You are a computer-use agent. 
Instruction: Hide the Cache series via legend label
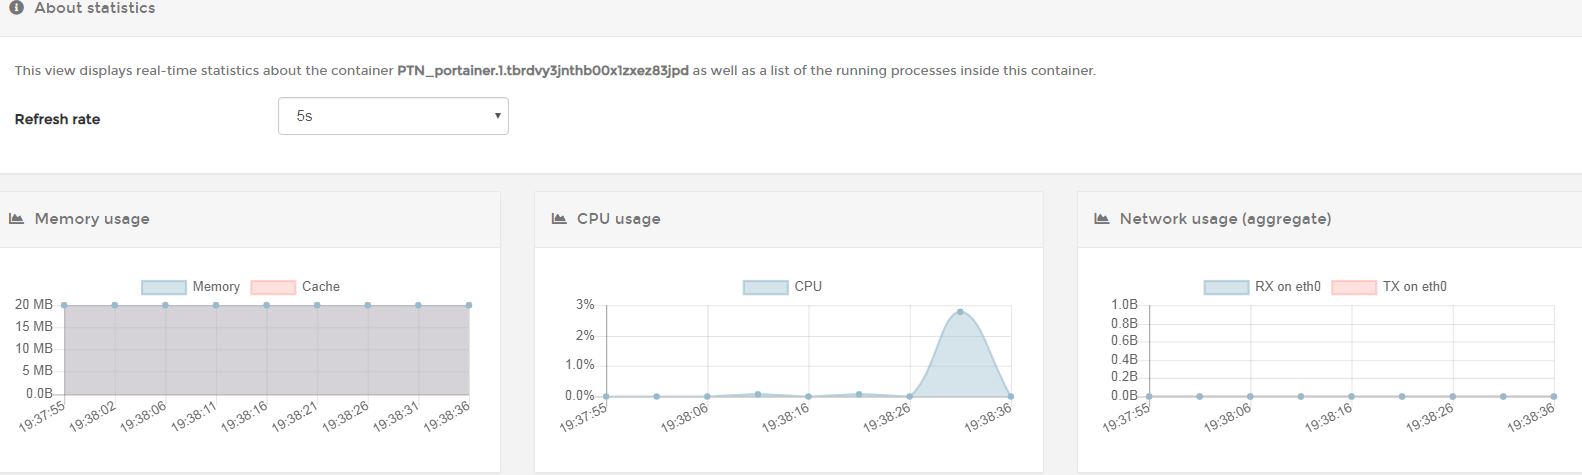tap(320, 287)
